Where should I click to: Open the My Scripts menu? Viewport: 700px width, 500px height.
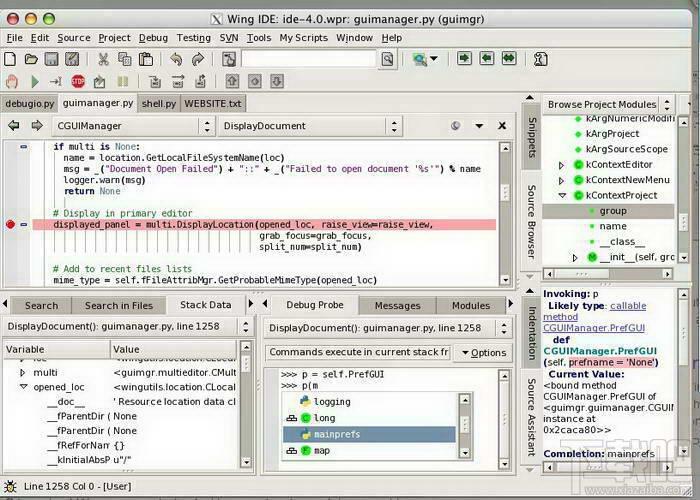tap(304, 38)
